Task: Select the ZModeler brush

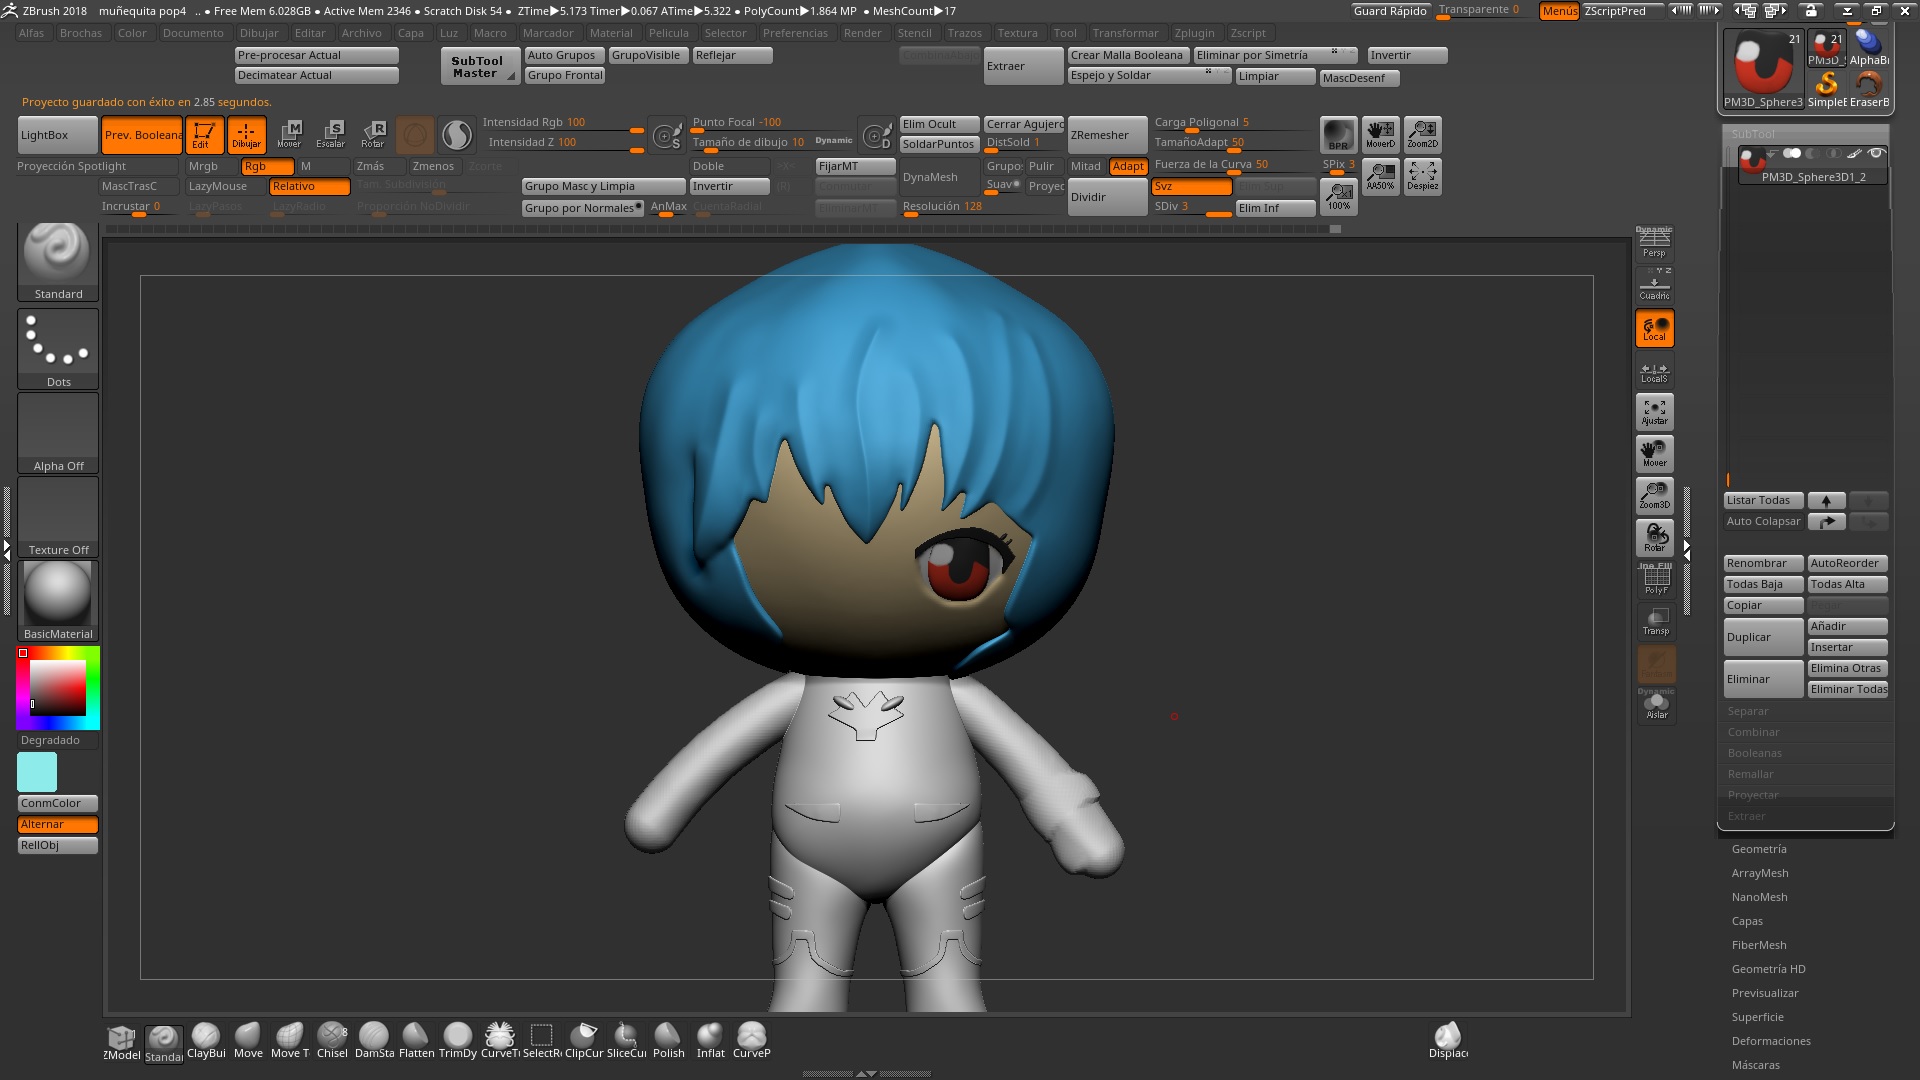Action: click(122, 1043)
